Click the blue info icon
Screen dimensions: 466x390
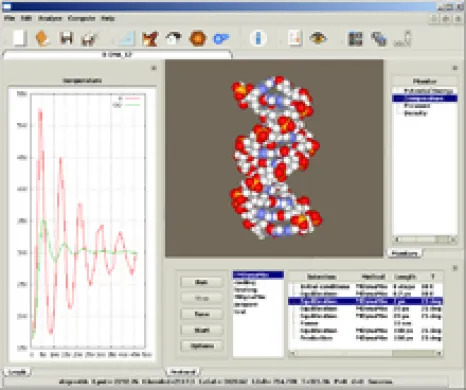[x=258, y=38]
